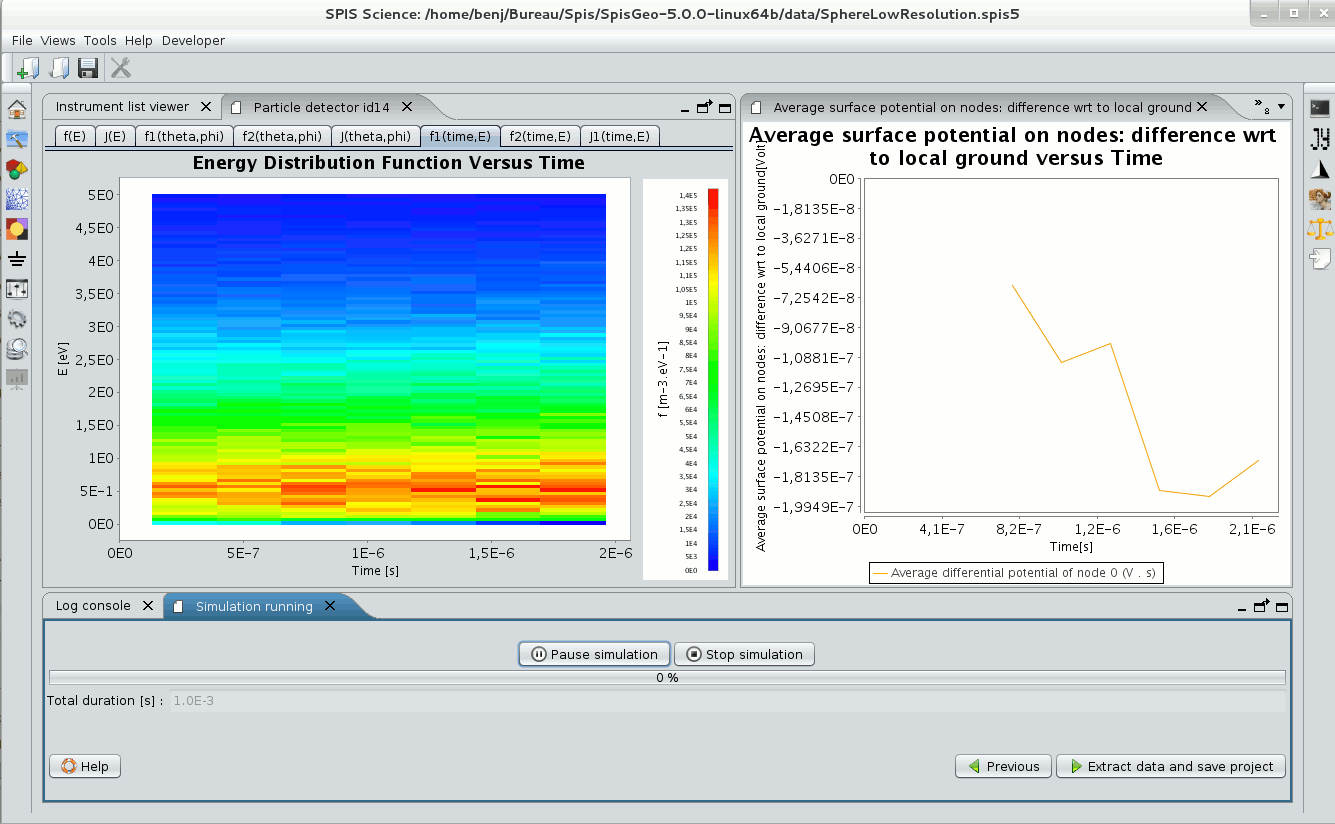Select the electrical ground symbol icon
This screenshot has height=824, width=1335.
pos(17,259)
